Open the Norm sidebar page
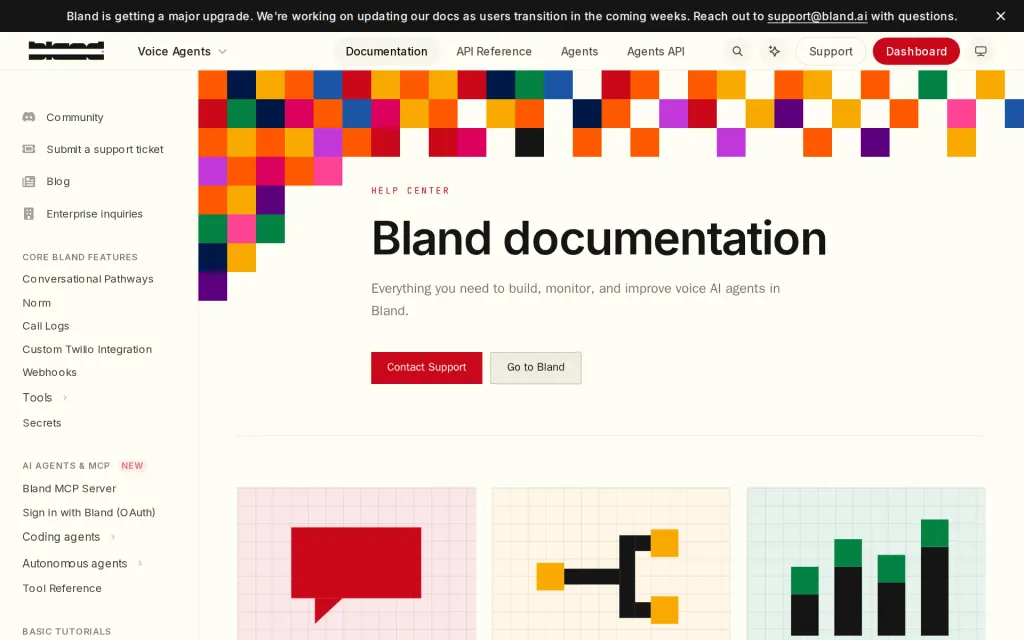The height and width of the screenshot is (640, 1024). point(37,303)
